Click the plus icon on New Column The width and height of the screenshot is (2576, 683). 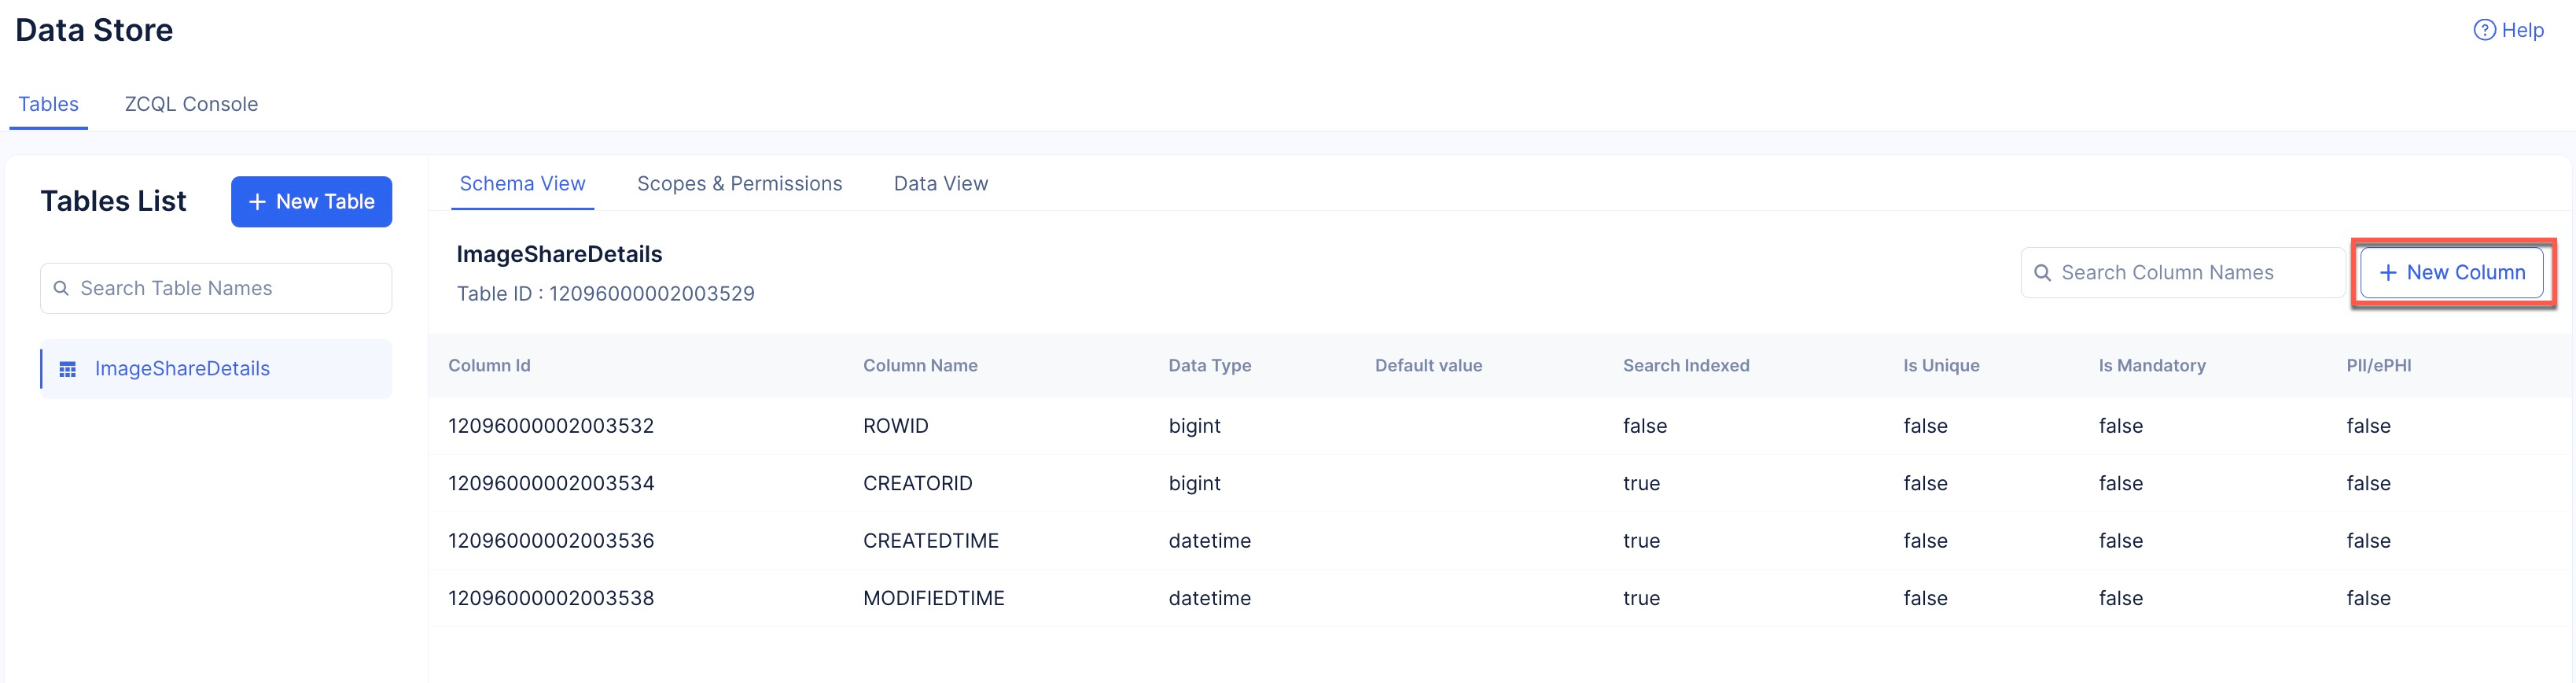point(2388,273)
